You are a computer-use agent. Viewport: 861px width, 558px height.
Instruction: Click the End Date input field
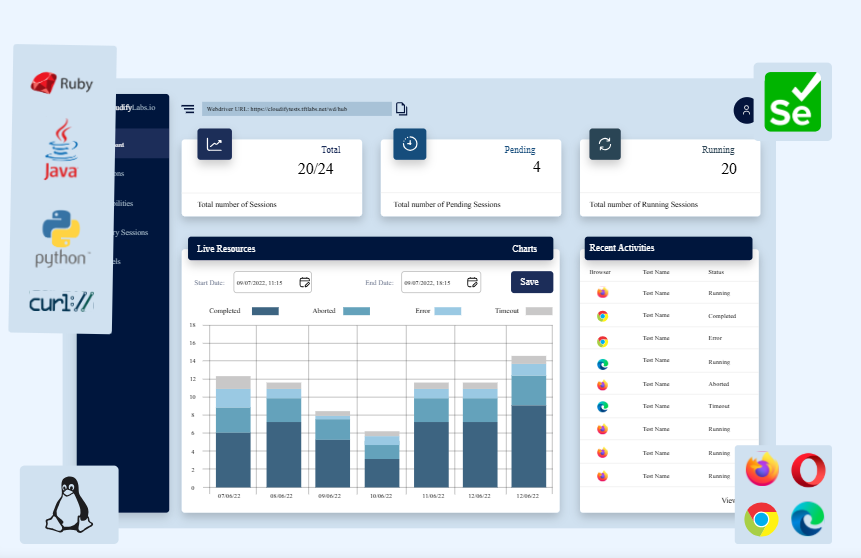click(441, 282)
